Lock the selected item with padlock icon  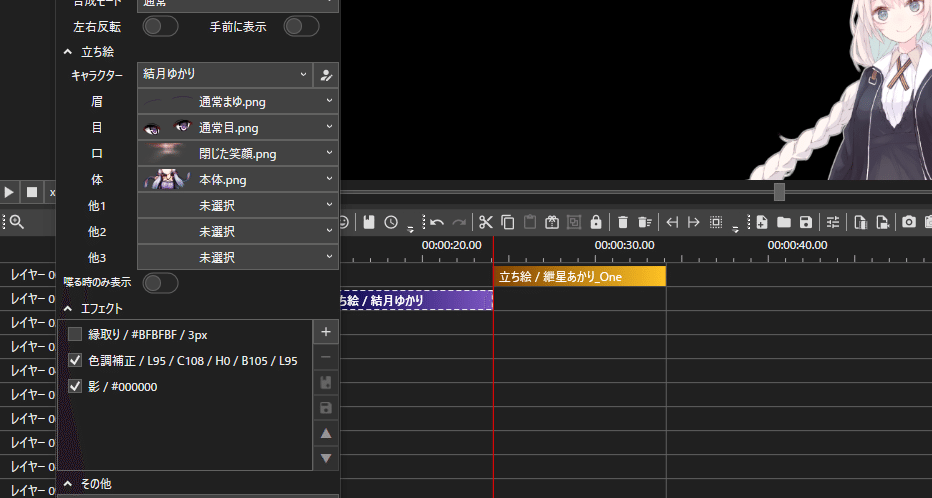596,222
